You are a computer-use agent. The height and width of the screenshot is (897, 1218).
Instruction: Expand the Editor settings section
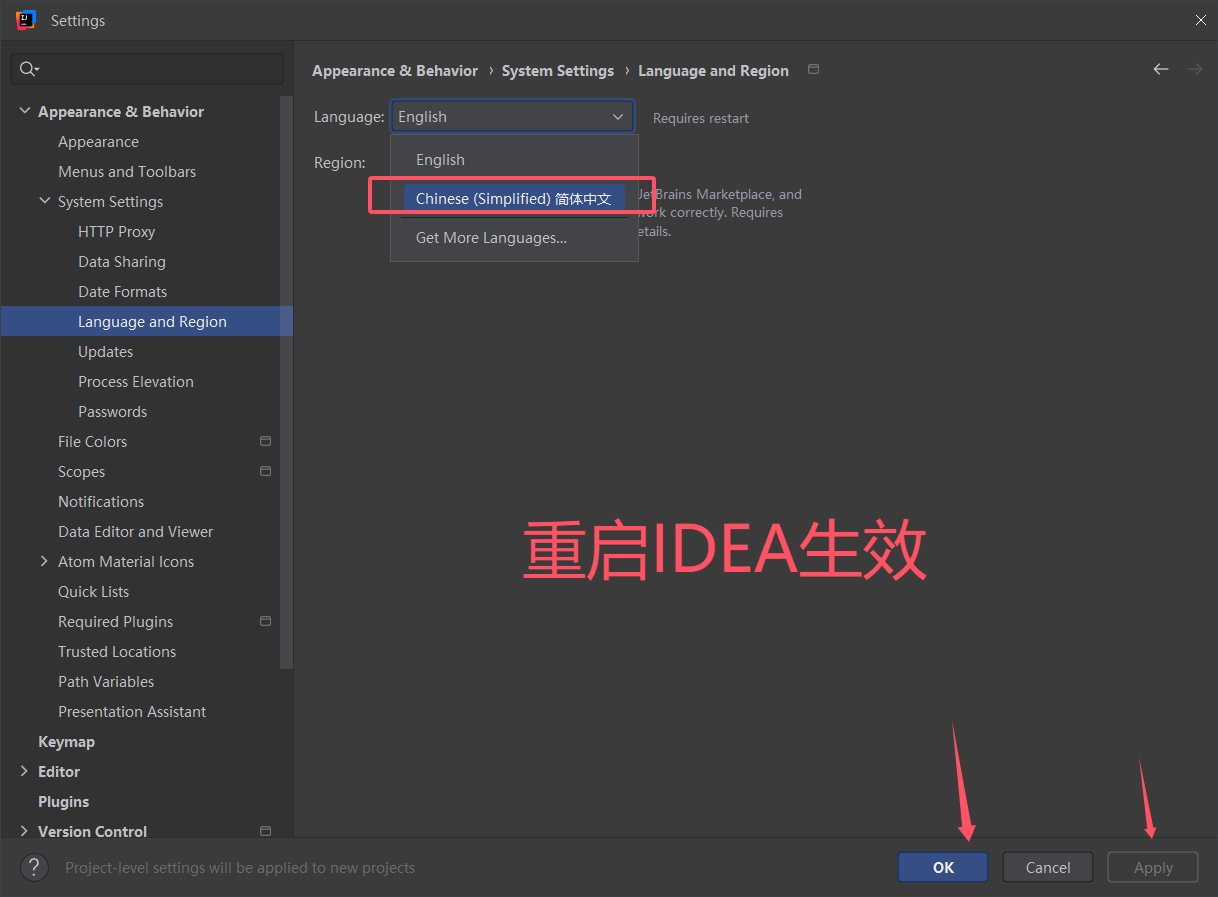(24, 771)
